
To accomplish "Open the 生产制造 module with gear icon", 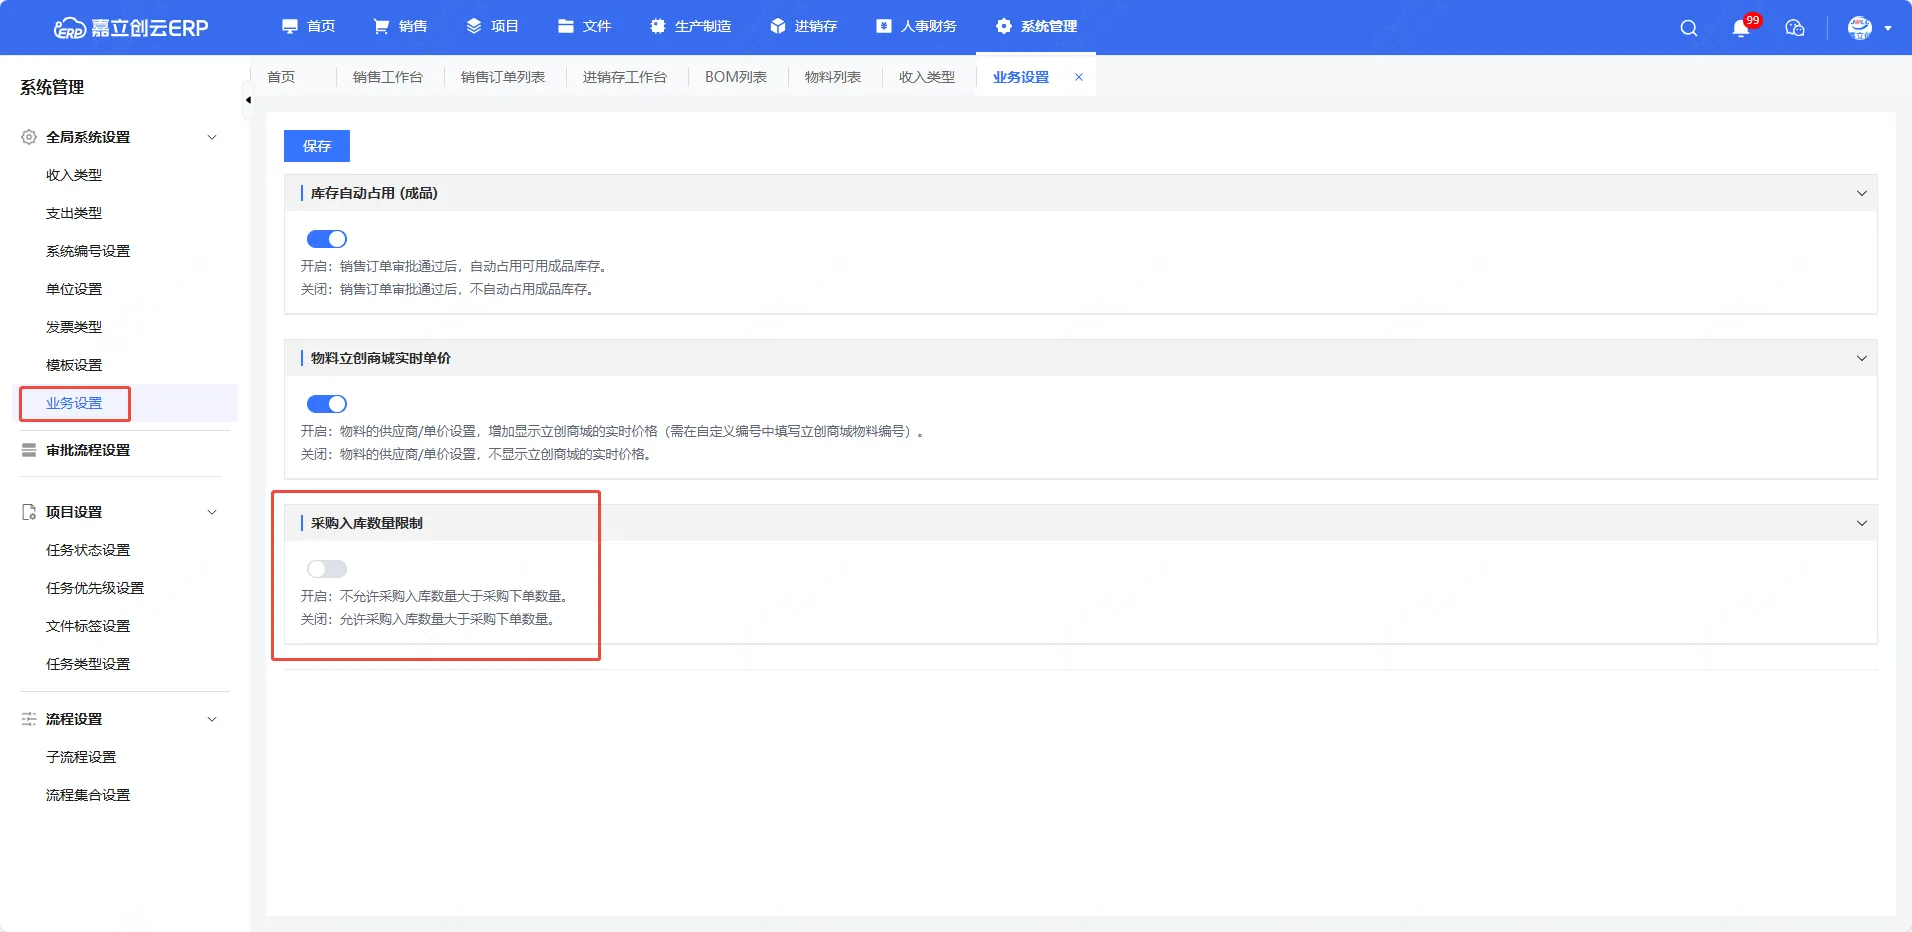I will pos(690,26).
